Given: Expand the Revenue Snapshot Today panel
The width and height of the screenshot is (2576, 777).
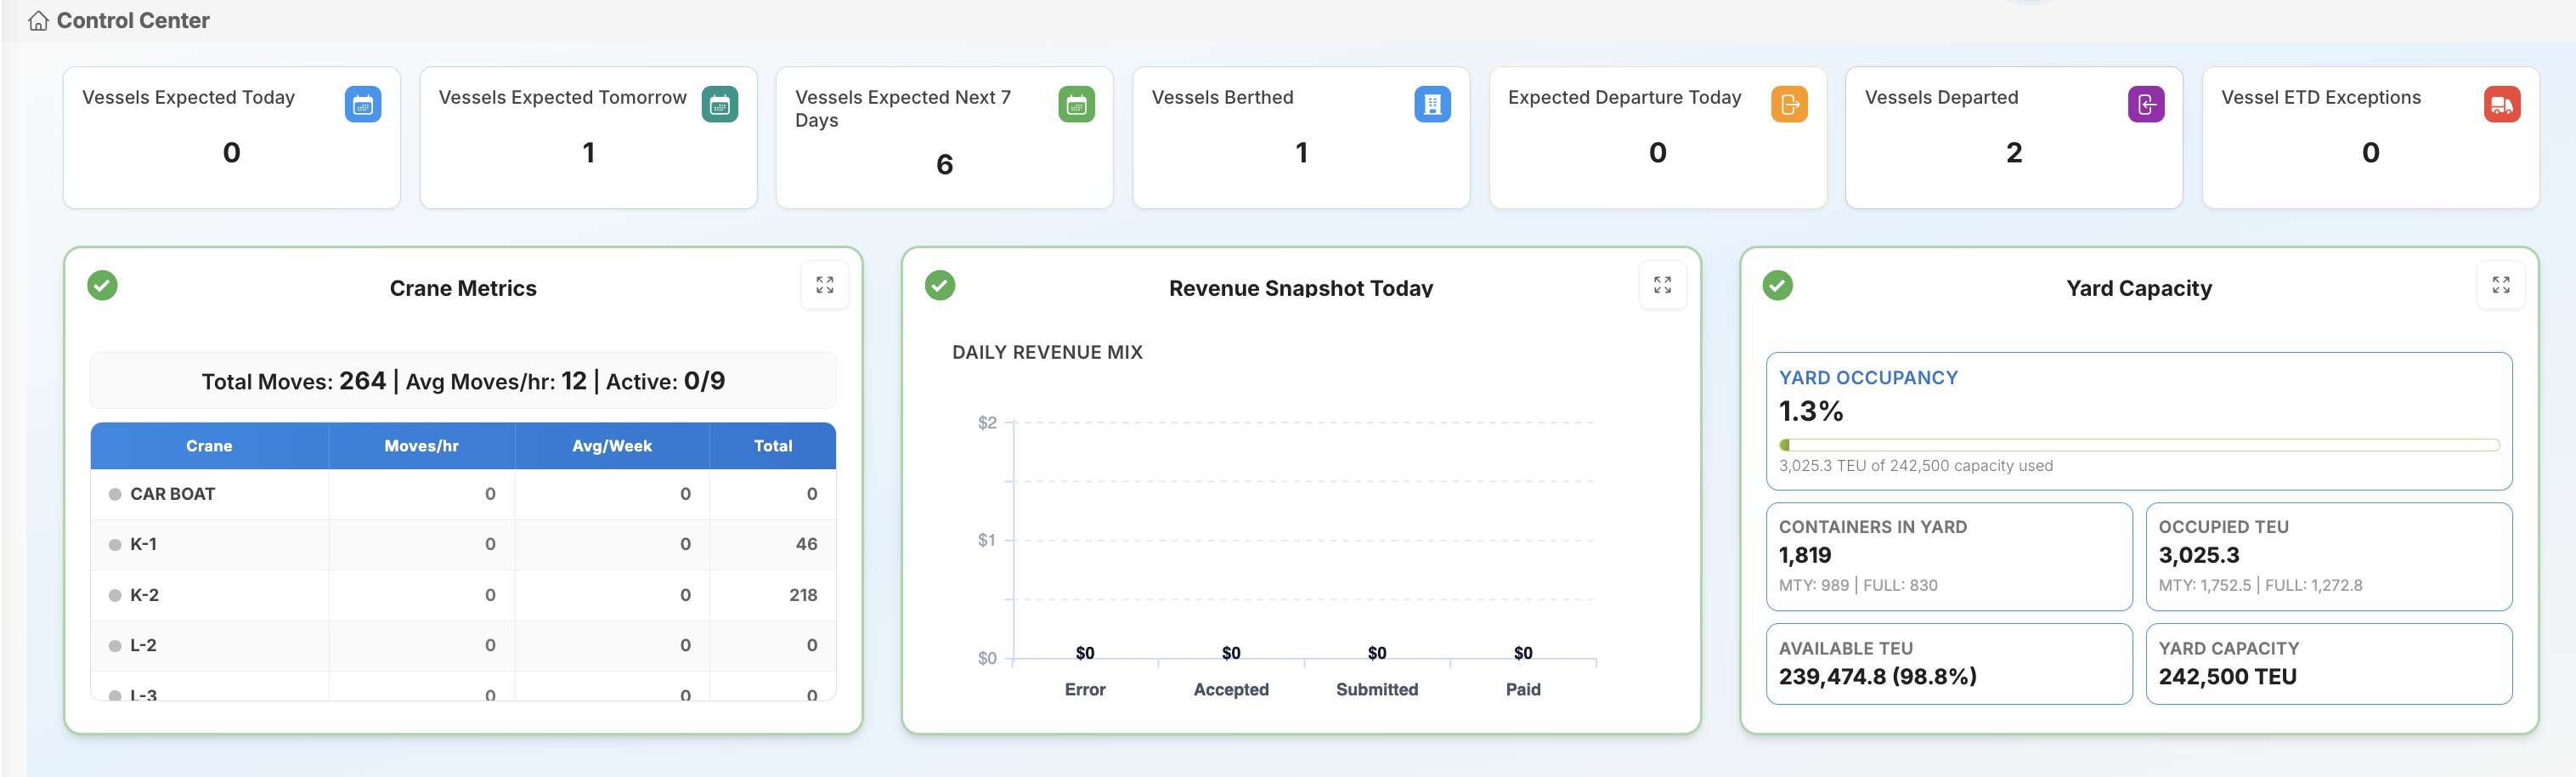Looking at the screenshot, I should (x=1662, y=285).
